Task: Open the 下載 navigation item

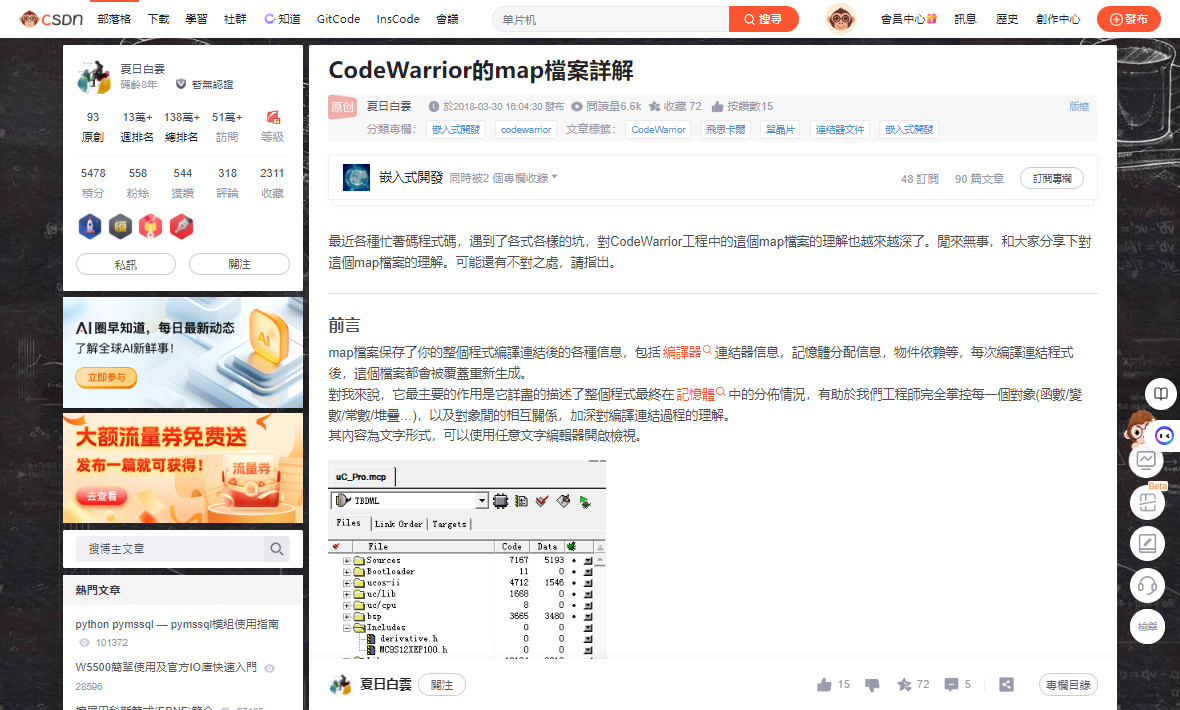Action: tap(159, 19)
